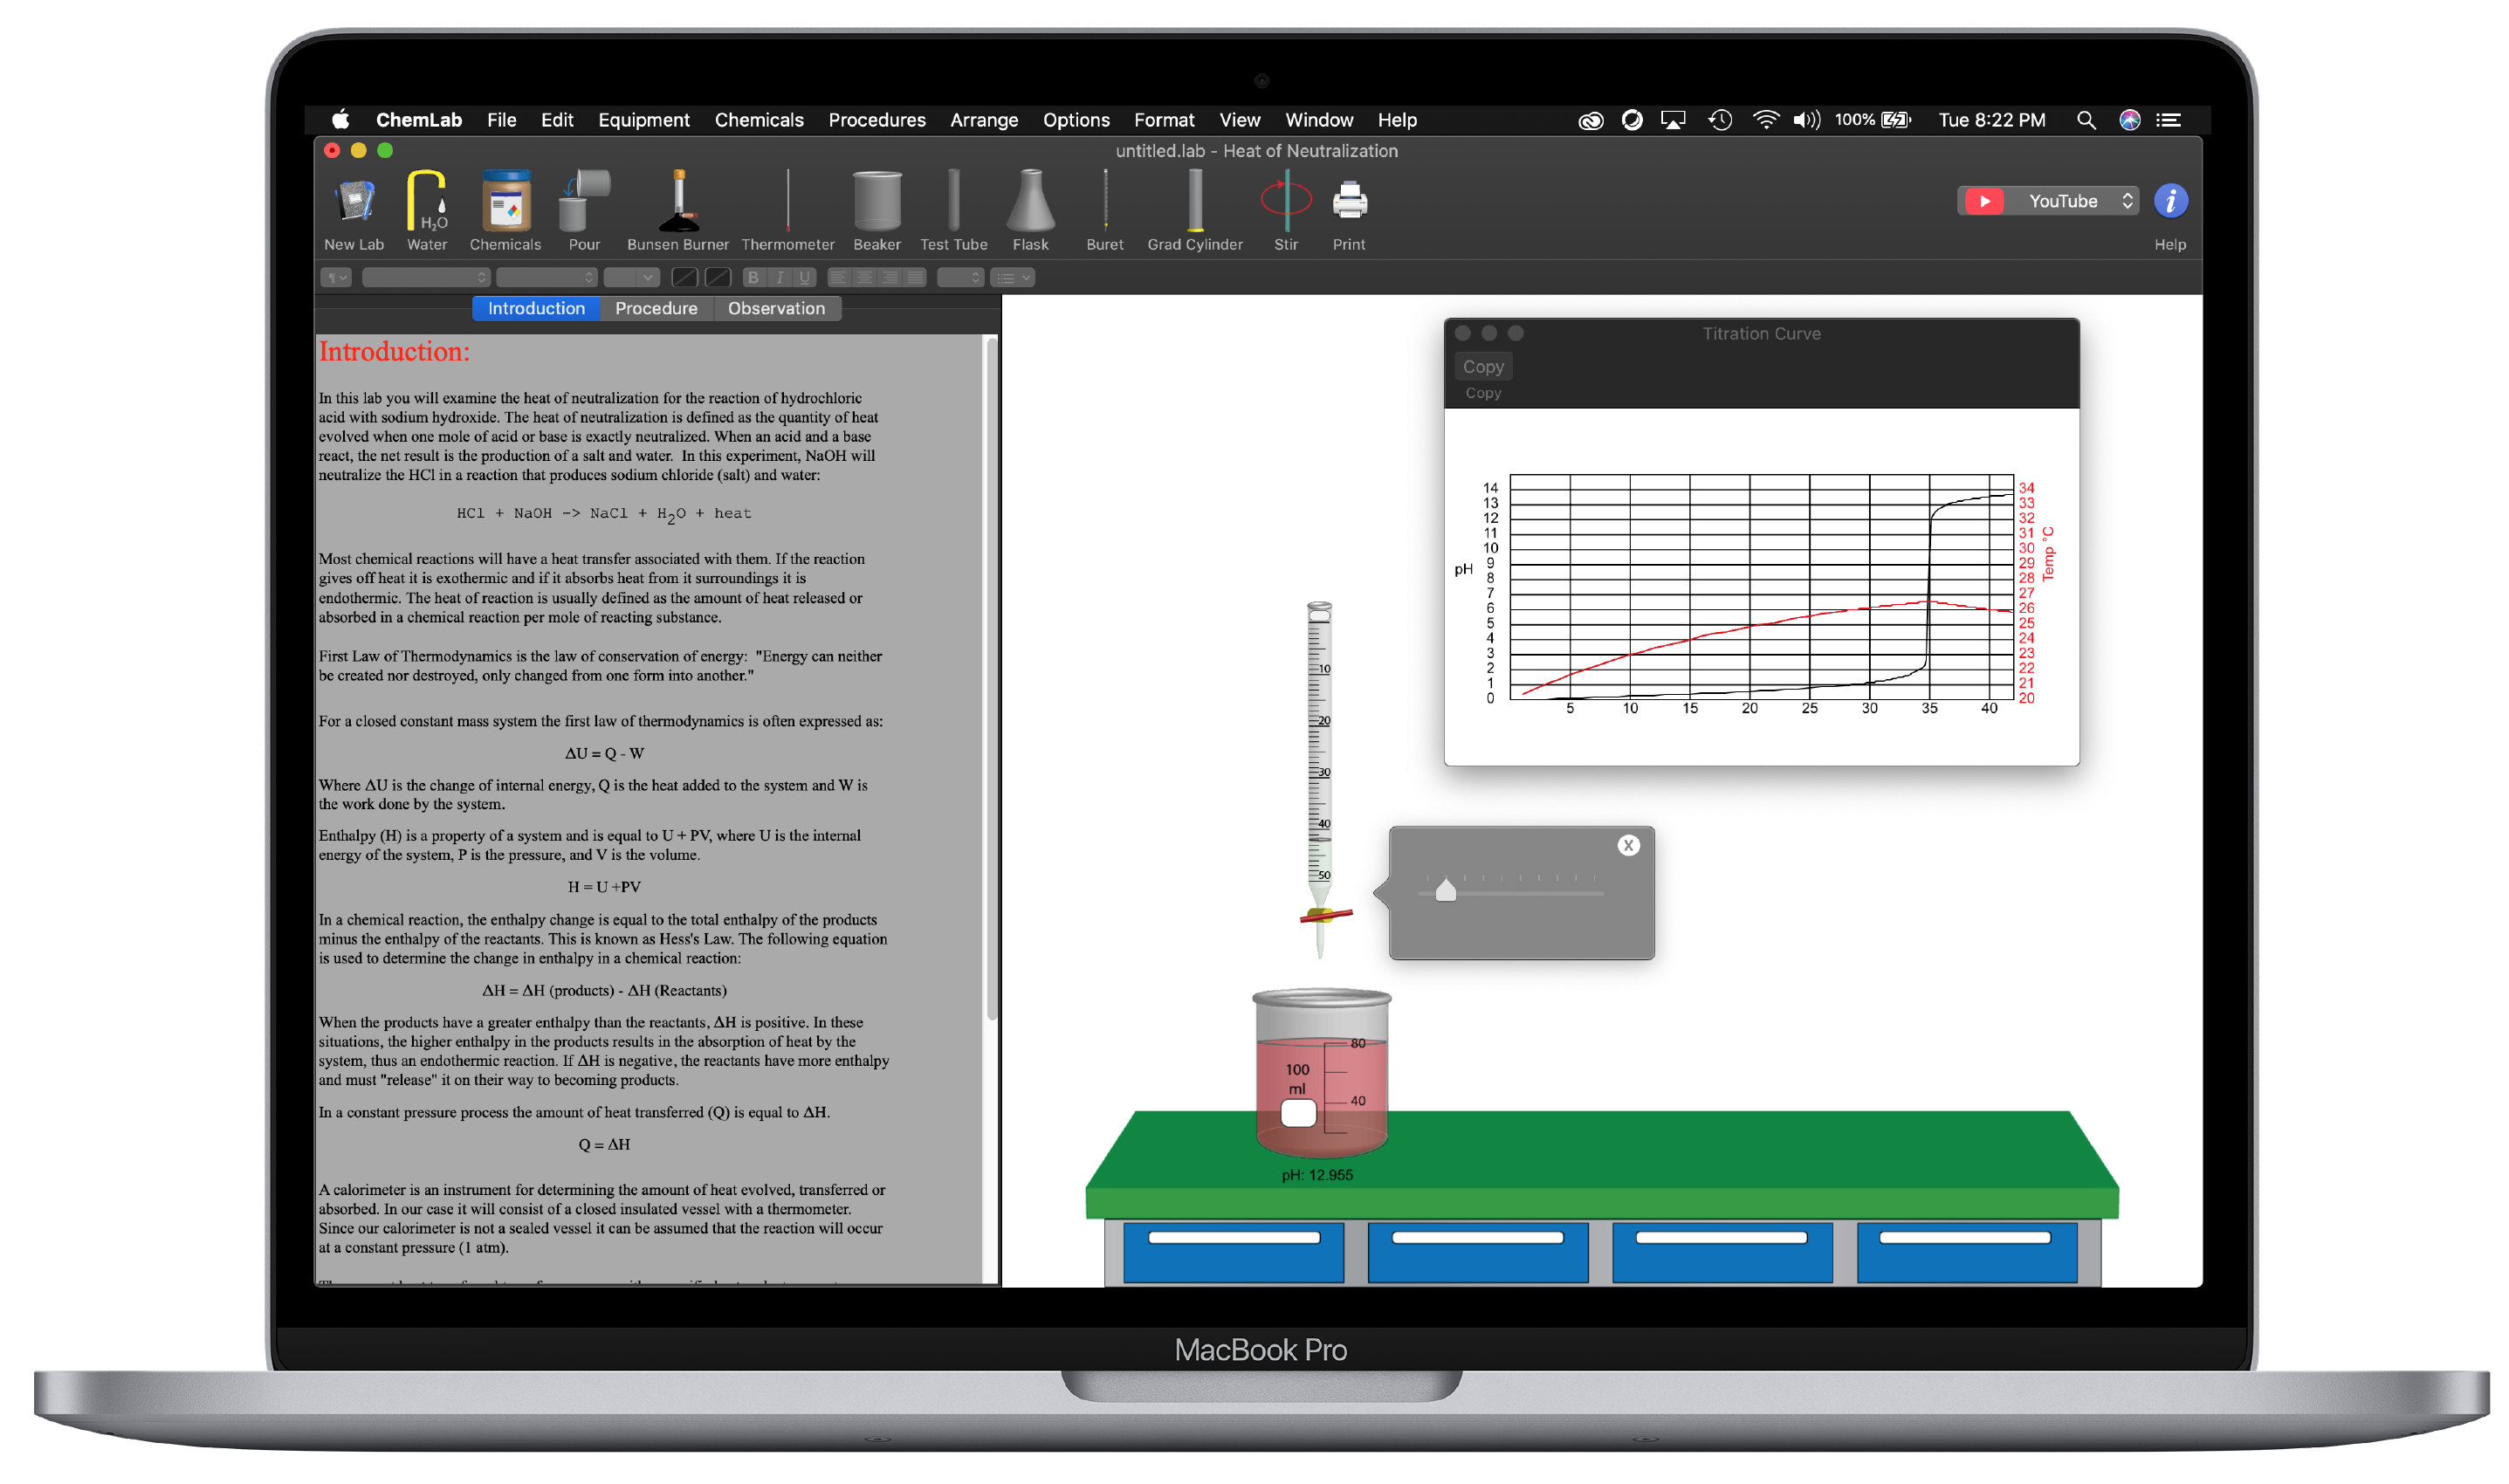Viewport: 2509px width, 1484px height.
Task: Switch to the Procedure tab
Action: point(656,308)
